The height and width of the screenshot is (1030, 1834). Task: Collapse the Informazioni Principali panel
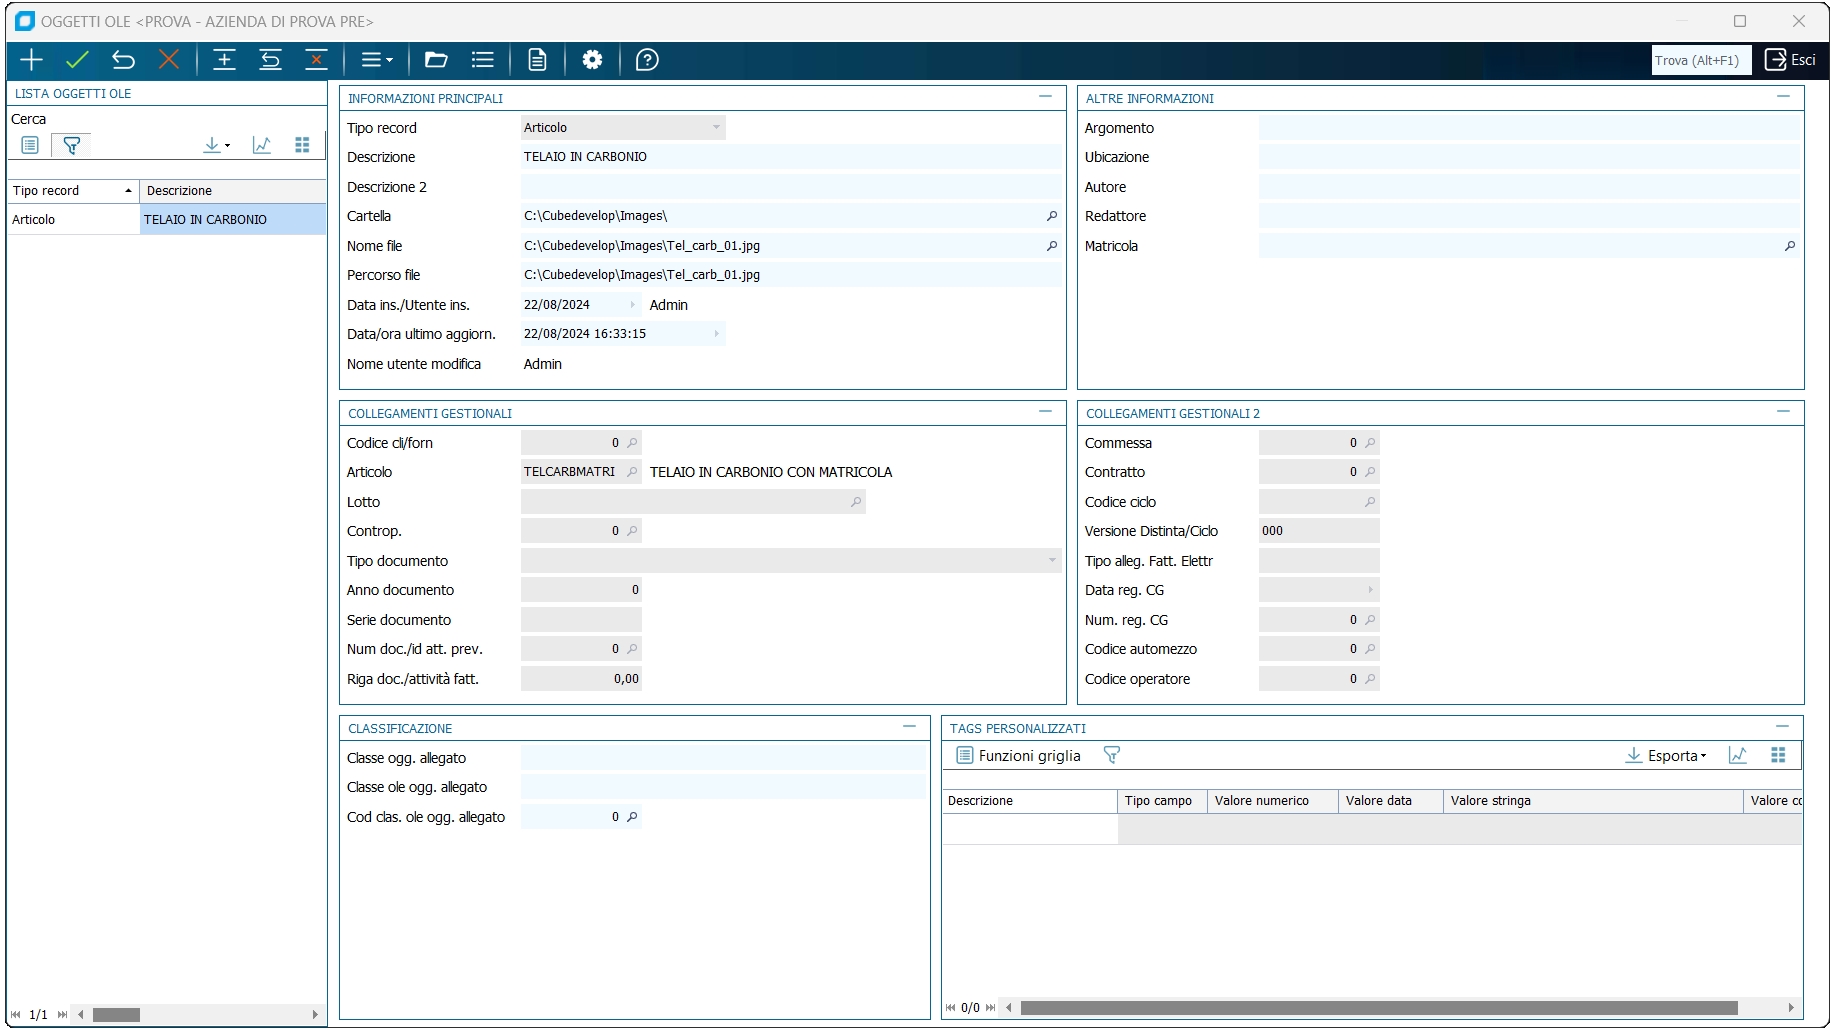pyautogui.click(x=1045, y=97)
